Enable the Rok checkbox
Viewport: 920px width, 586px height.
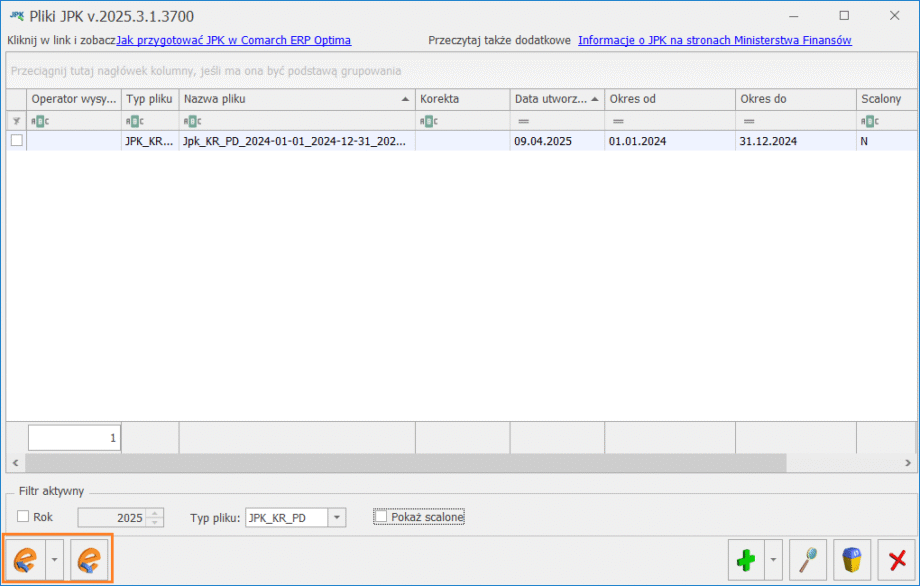23,516
